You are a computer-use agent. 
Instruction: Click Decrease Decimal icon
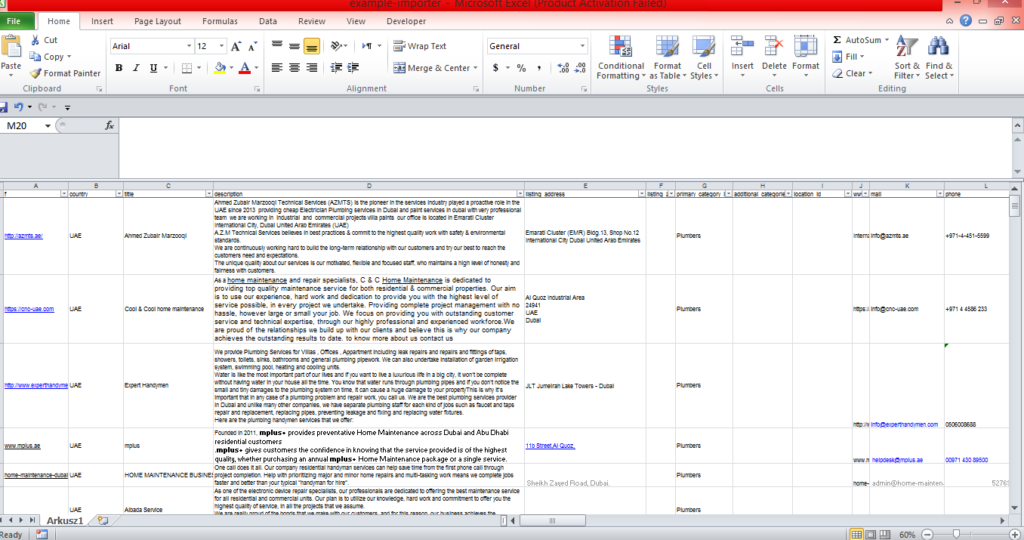coord(580,67)
